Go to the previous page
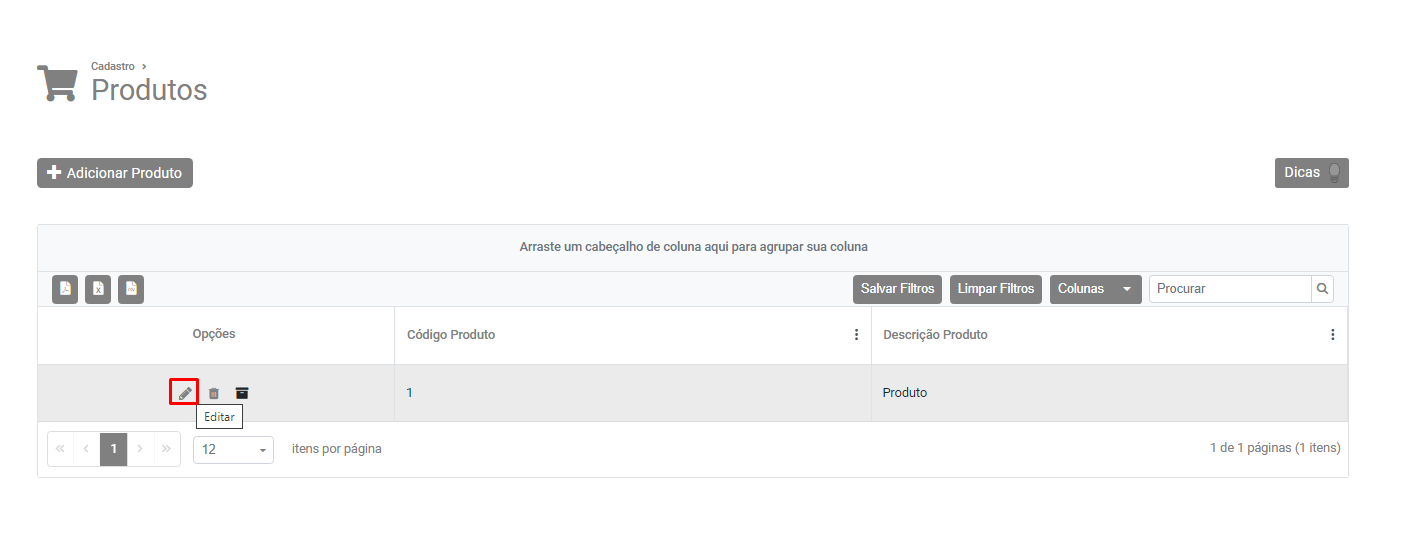The width and height of the screenshot is (1422, 534). coord(87,449)
